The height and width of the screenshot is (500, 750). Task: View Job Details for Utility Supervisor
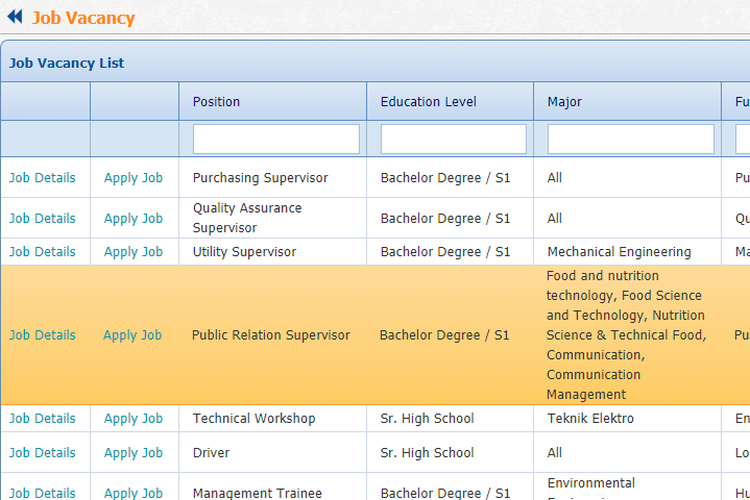click(x=42, y=252)
